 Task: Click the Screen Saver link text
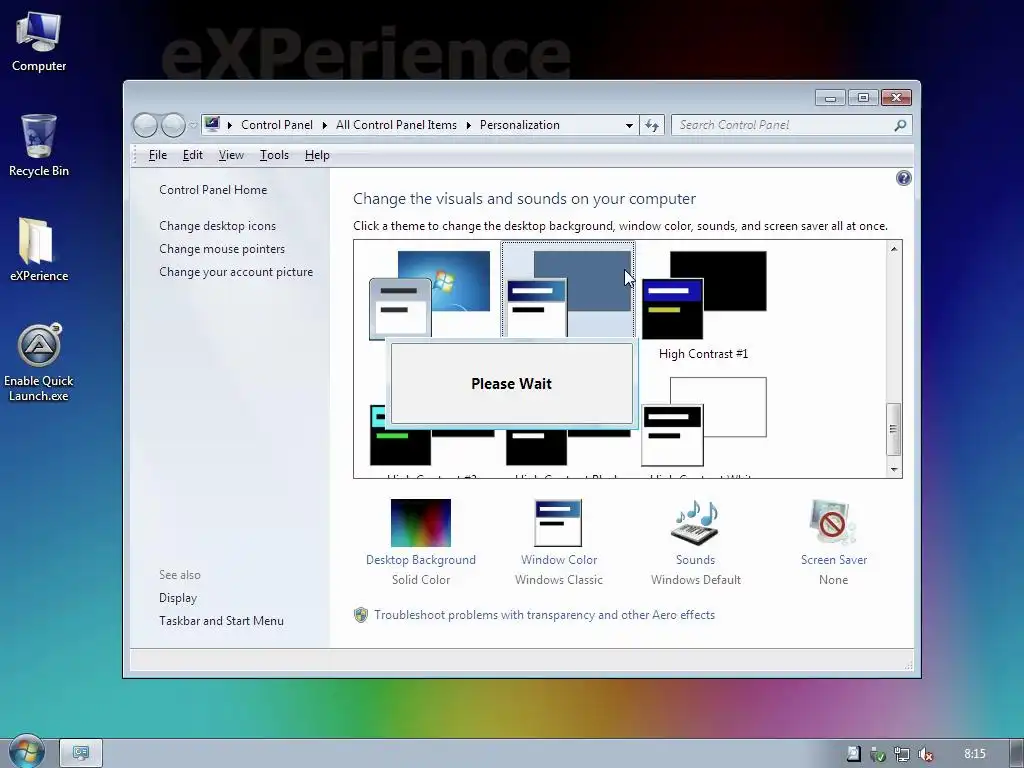[834, 560]
